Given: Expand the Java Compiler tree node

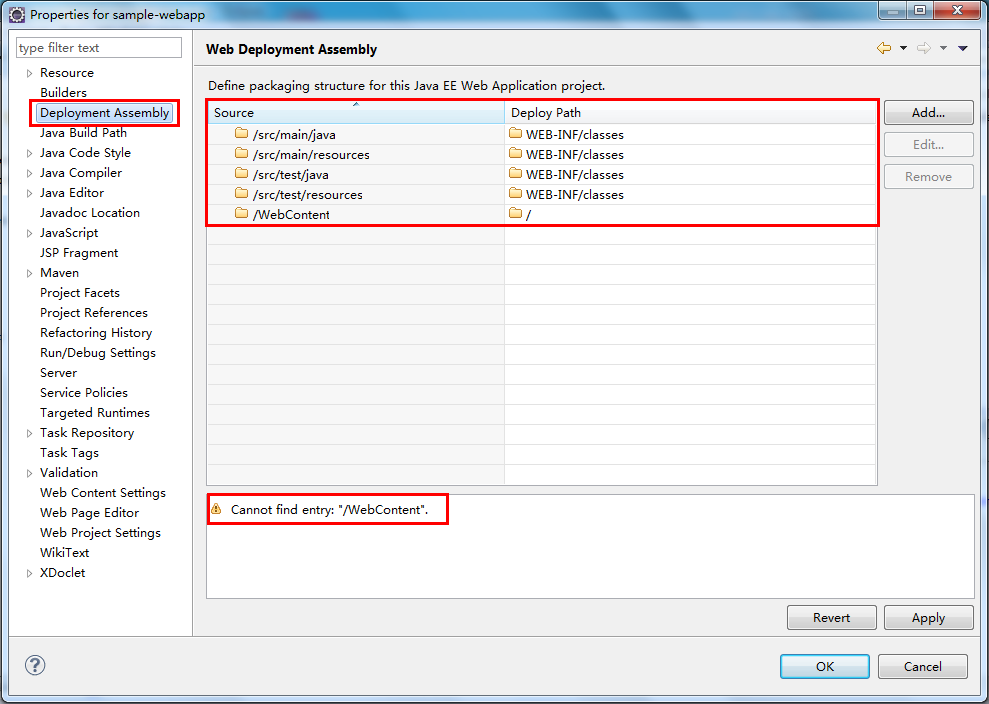Looking at the screenshot, I should pos(30,173).
